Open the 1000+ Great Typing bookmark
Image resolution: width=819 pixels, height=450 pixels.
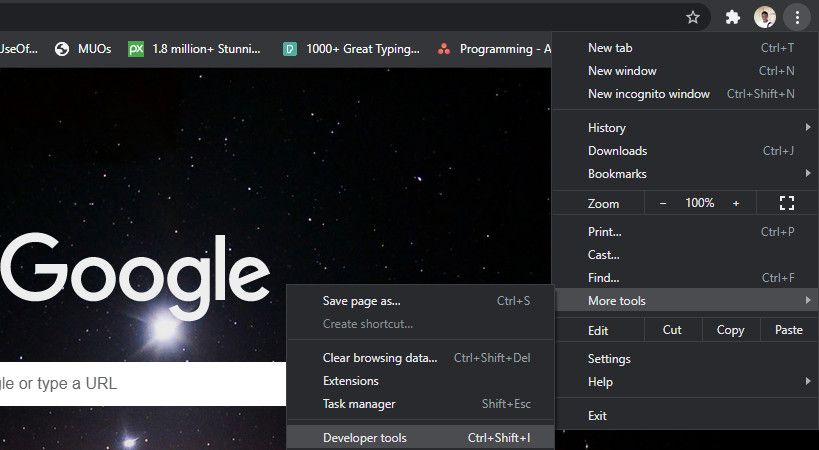tap(351, 49)
